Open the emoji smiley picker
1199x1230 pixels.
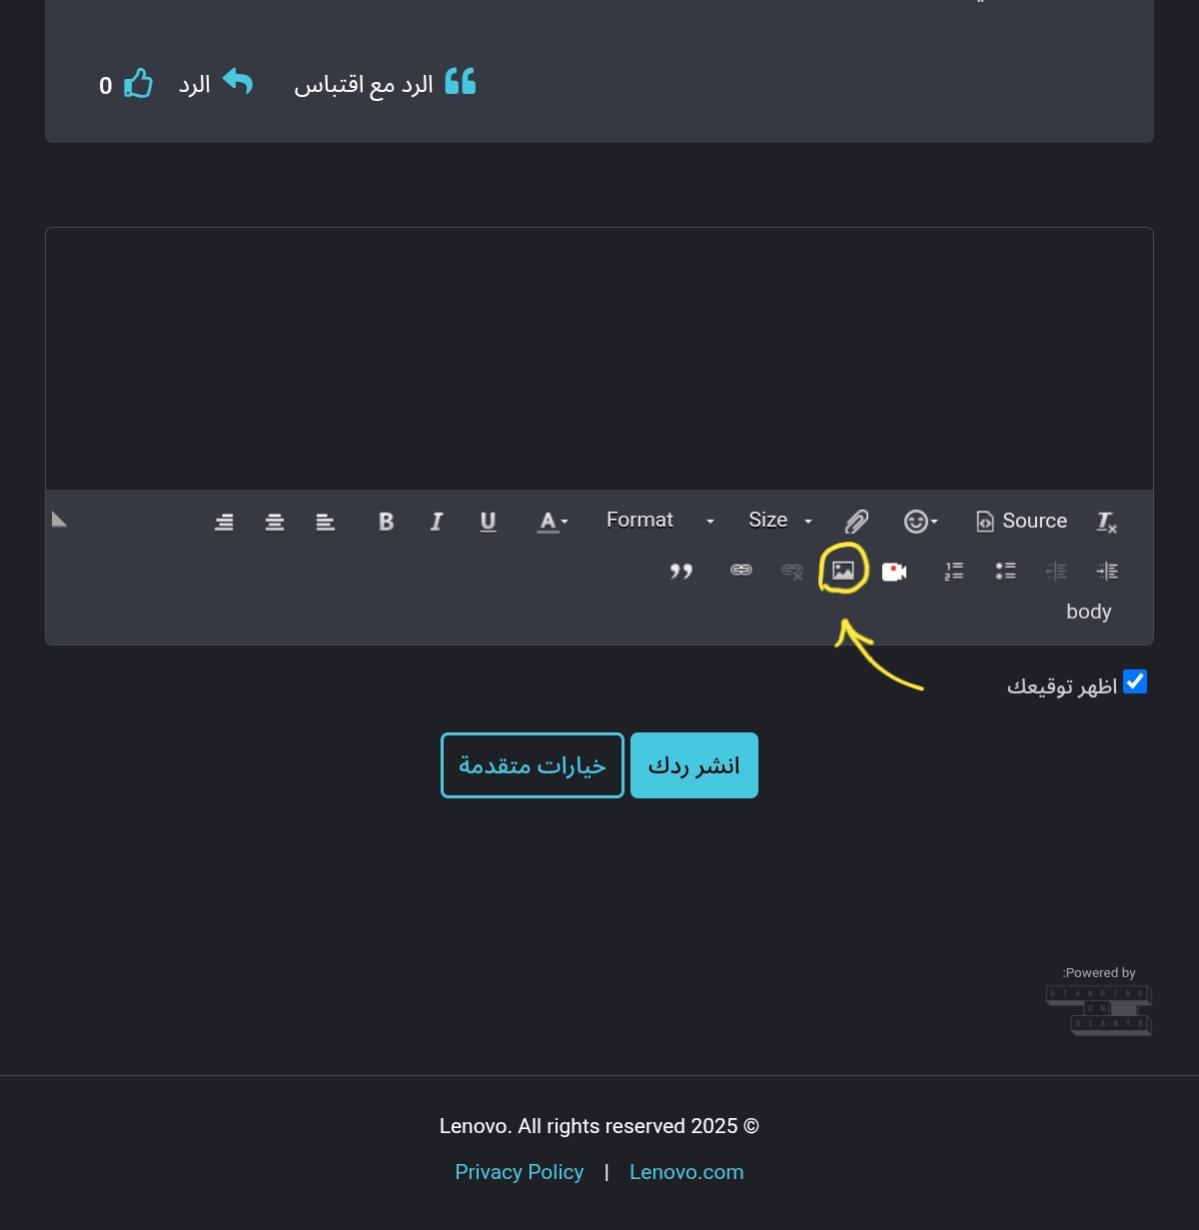[x=914, y=520]
